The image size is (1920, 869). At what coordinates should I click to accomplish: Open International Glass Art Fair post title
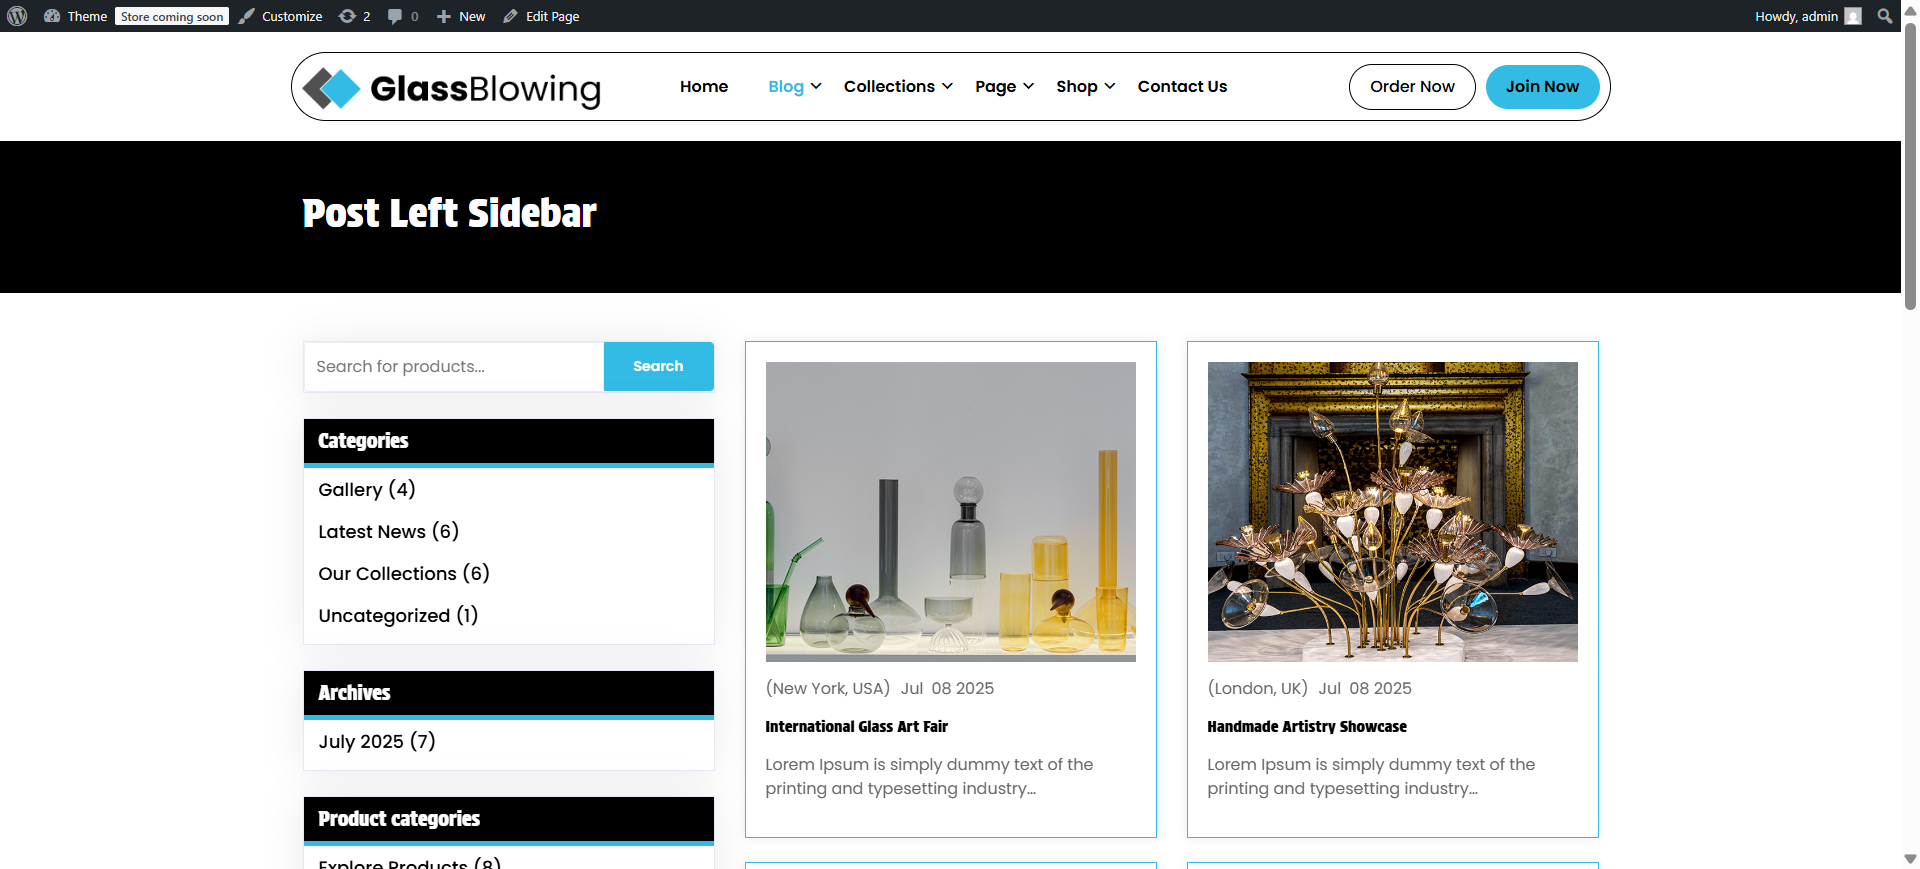point(856,727)
